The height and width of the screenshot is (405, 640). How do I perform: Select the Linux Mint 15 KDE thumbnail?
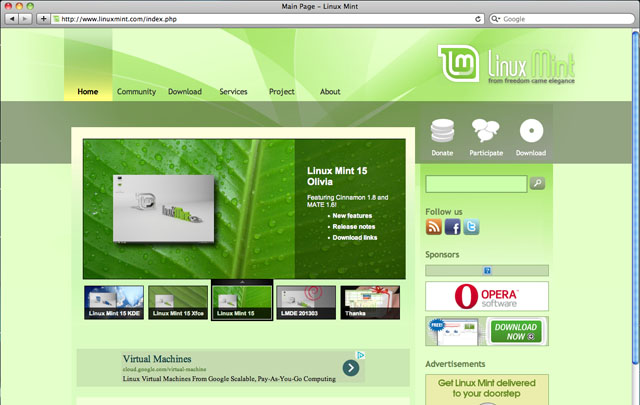[x=114, y=303]
